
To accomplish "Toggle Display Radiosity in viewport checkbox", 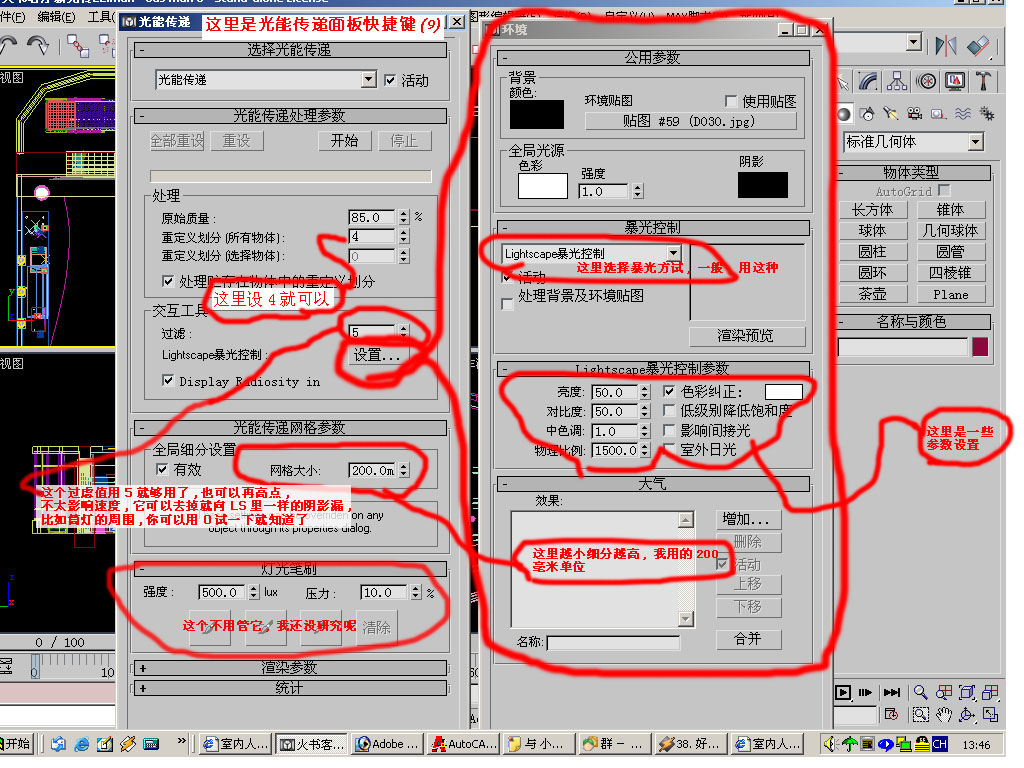I will (x=168, y=380).
